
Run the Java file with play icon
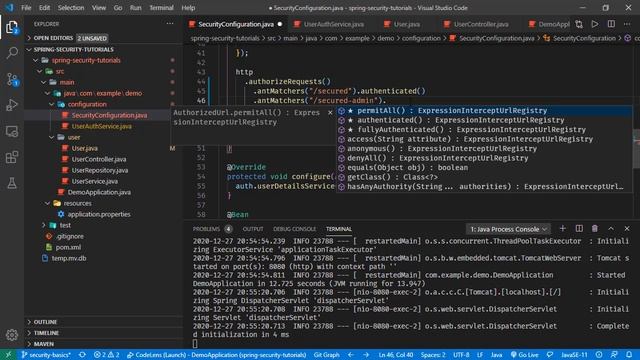(595, 24)
